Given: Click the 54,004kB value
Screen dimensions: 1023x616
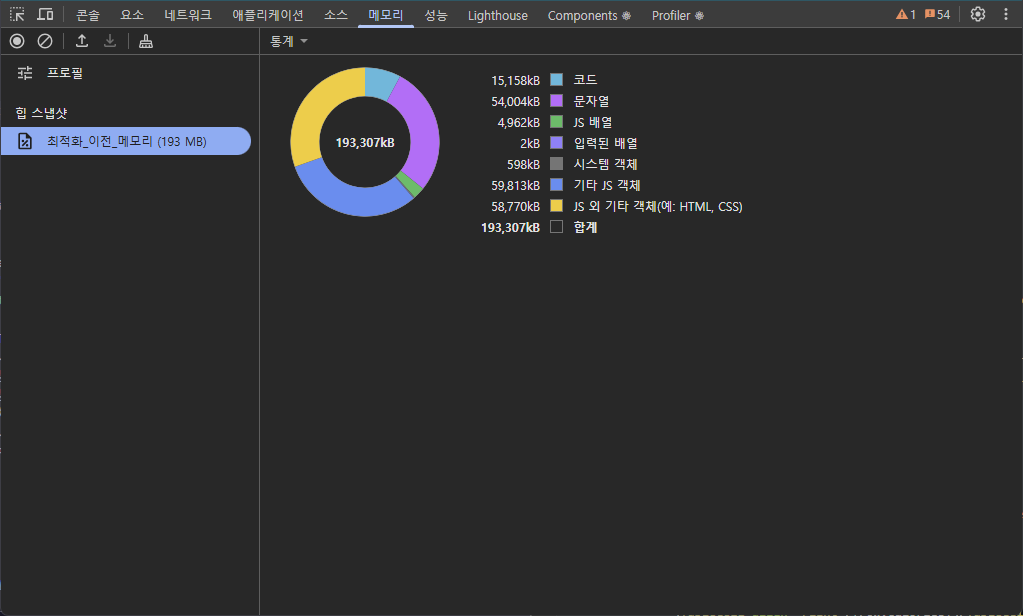Looking at the screenshot, I should [515, 101].
